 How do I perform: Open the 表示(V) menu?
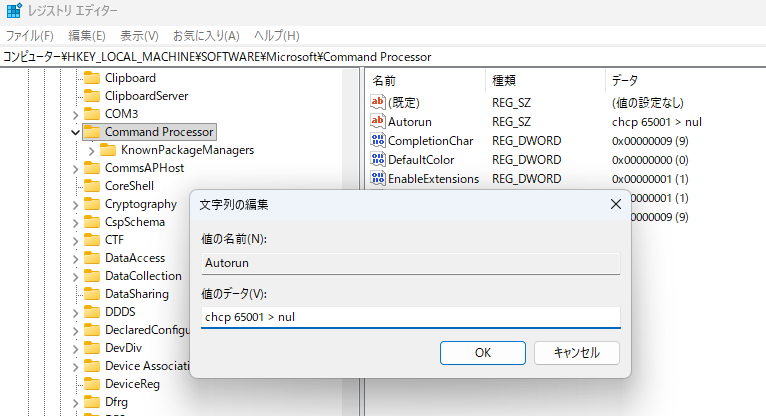139,35
